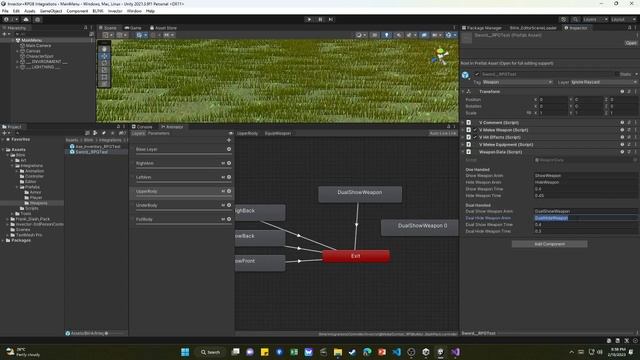Expand the Packages folder in Project
Viewport: 640px width, 360px height.
[3, 240]
